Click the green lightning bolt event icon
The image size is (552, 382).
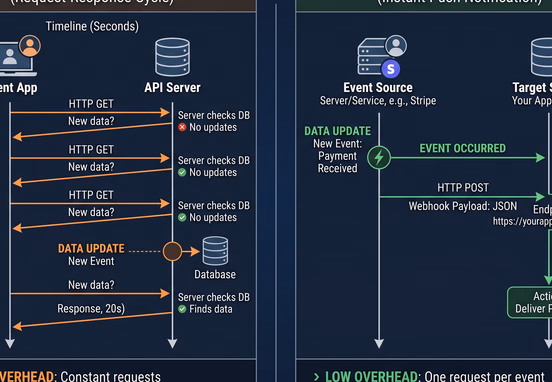pos(379,157)
